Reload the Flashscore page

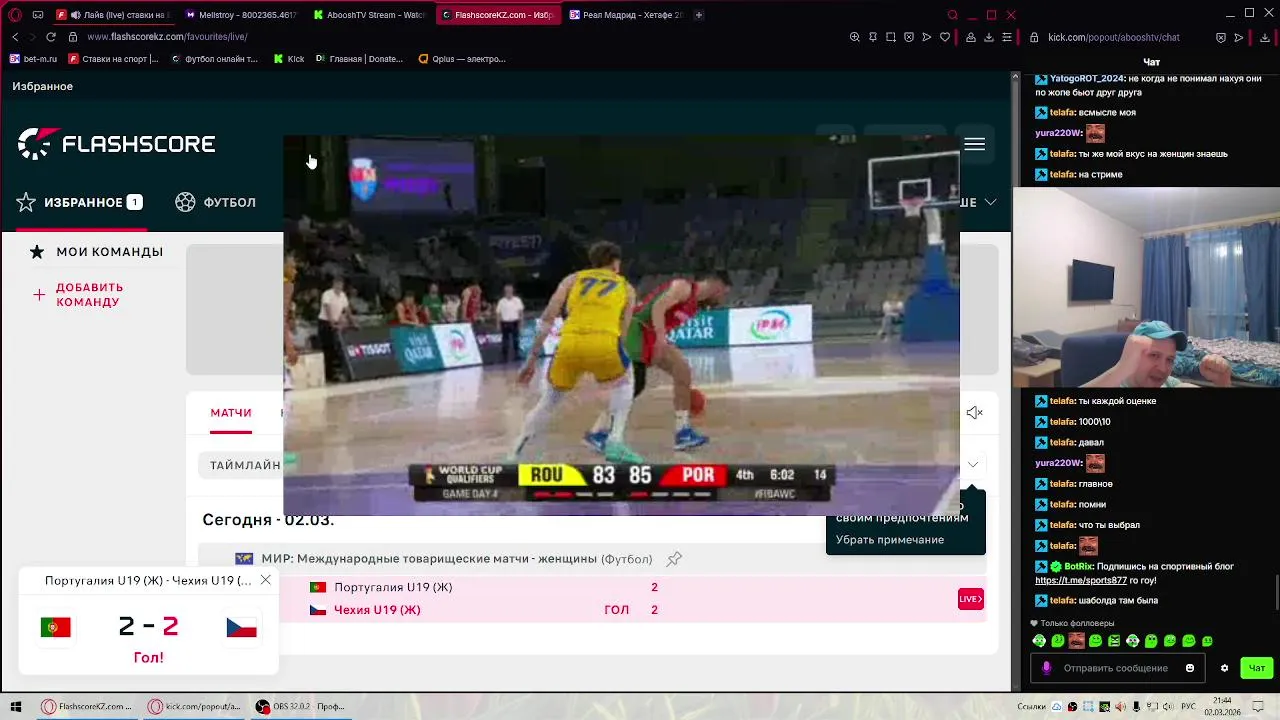click(51, 37)
